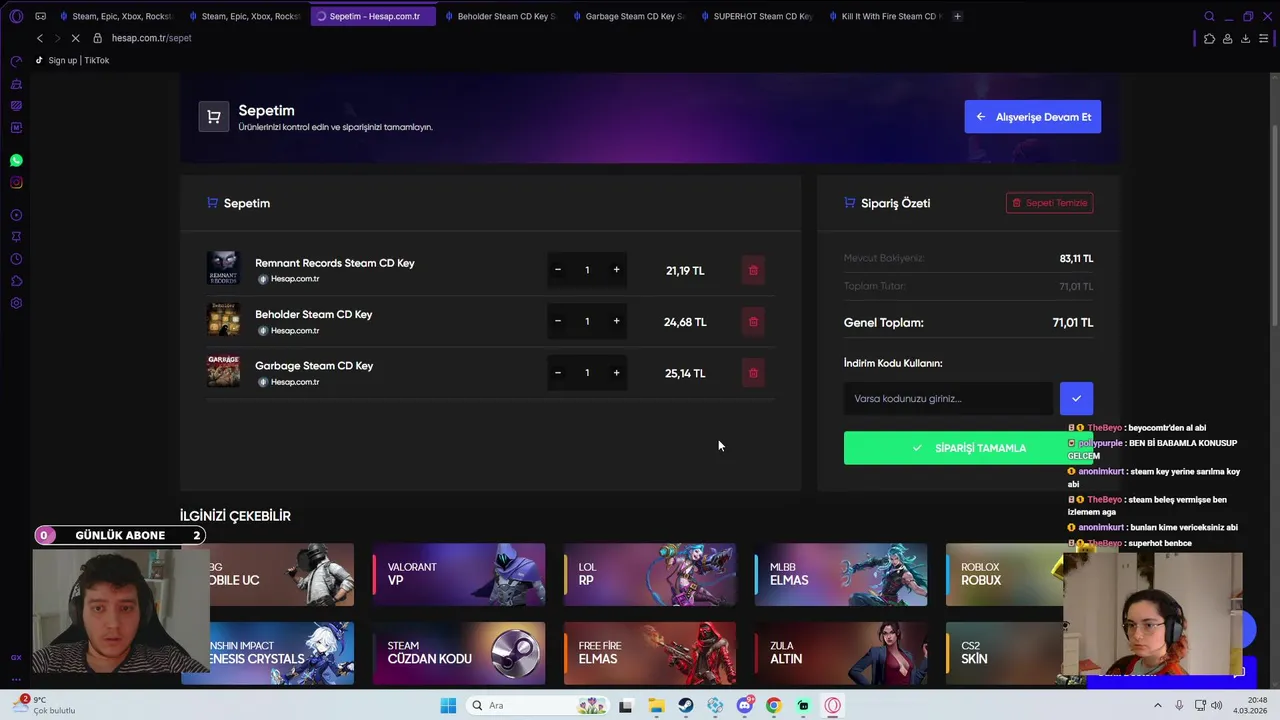Open the Valorant VP category card

coord(459,574)
